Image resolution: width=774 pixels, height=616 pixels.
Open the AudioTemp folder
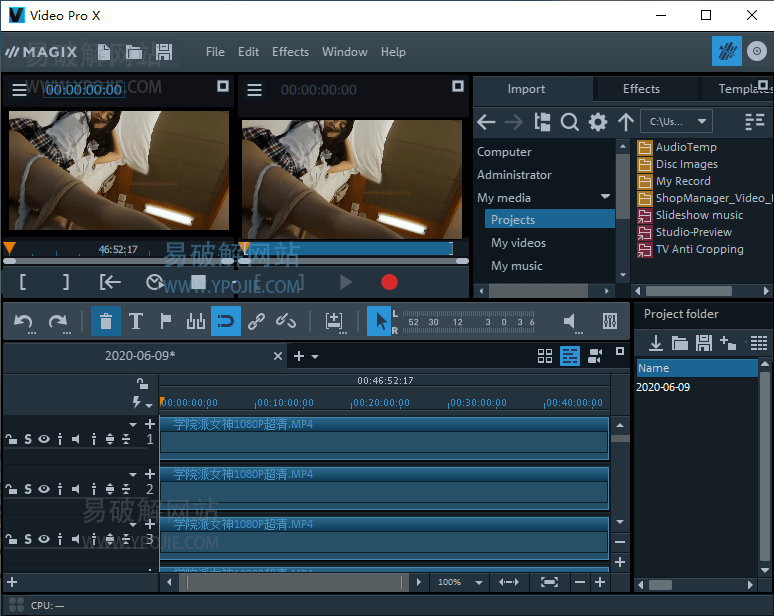point(677,147)
